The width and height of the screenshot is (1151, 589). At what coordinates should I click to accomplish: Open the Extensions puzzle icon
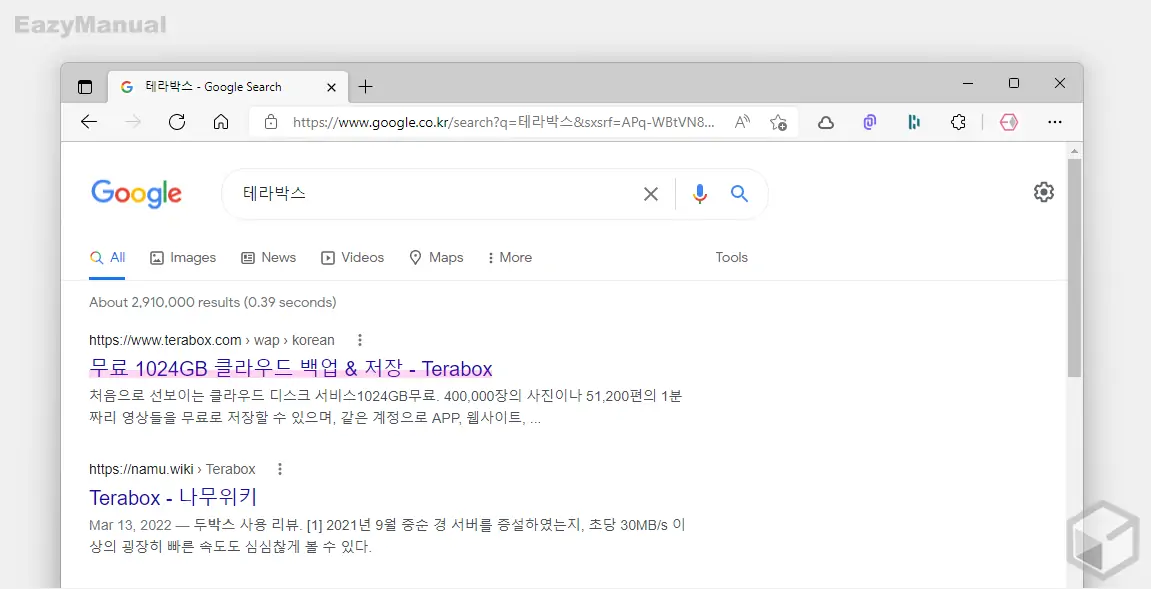[x=958, y=123]
